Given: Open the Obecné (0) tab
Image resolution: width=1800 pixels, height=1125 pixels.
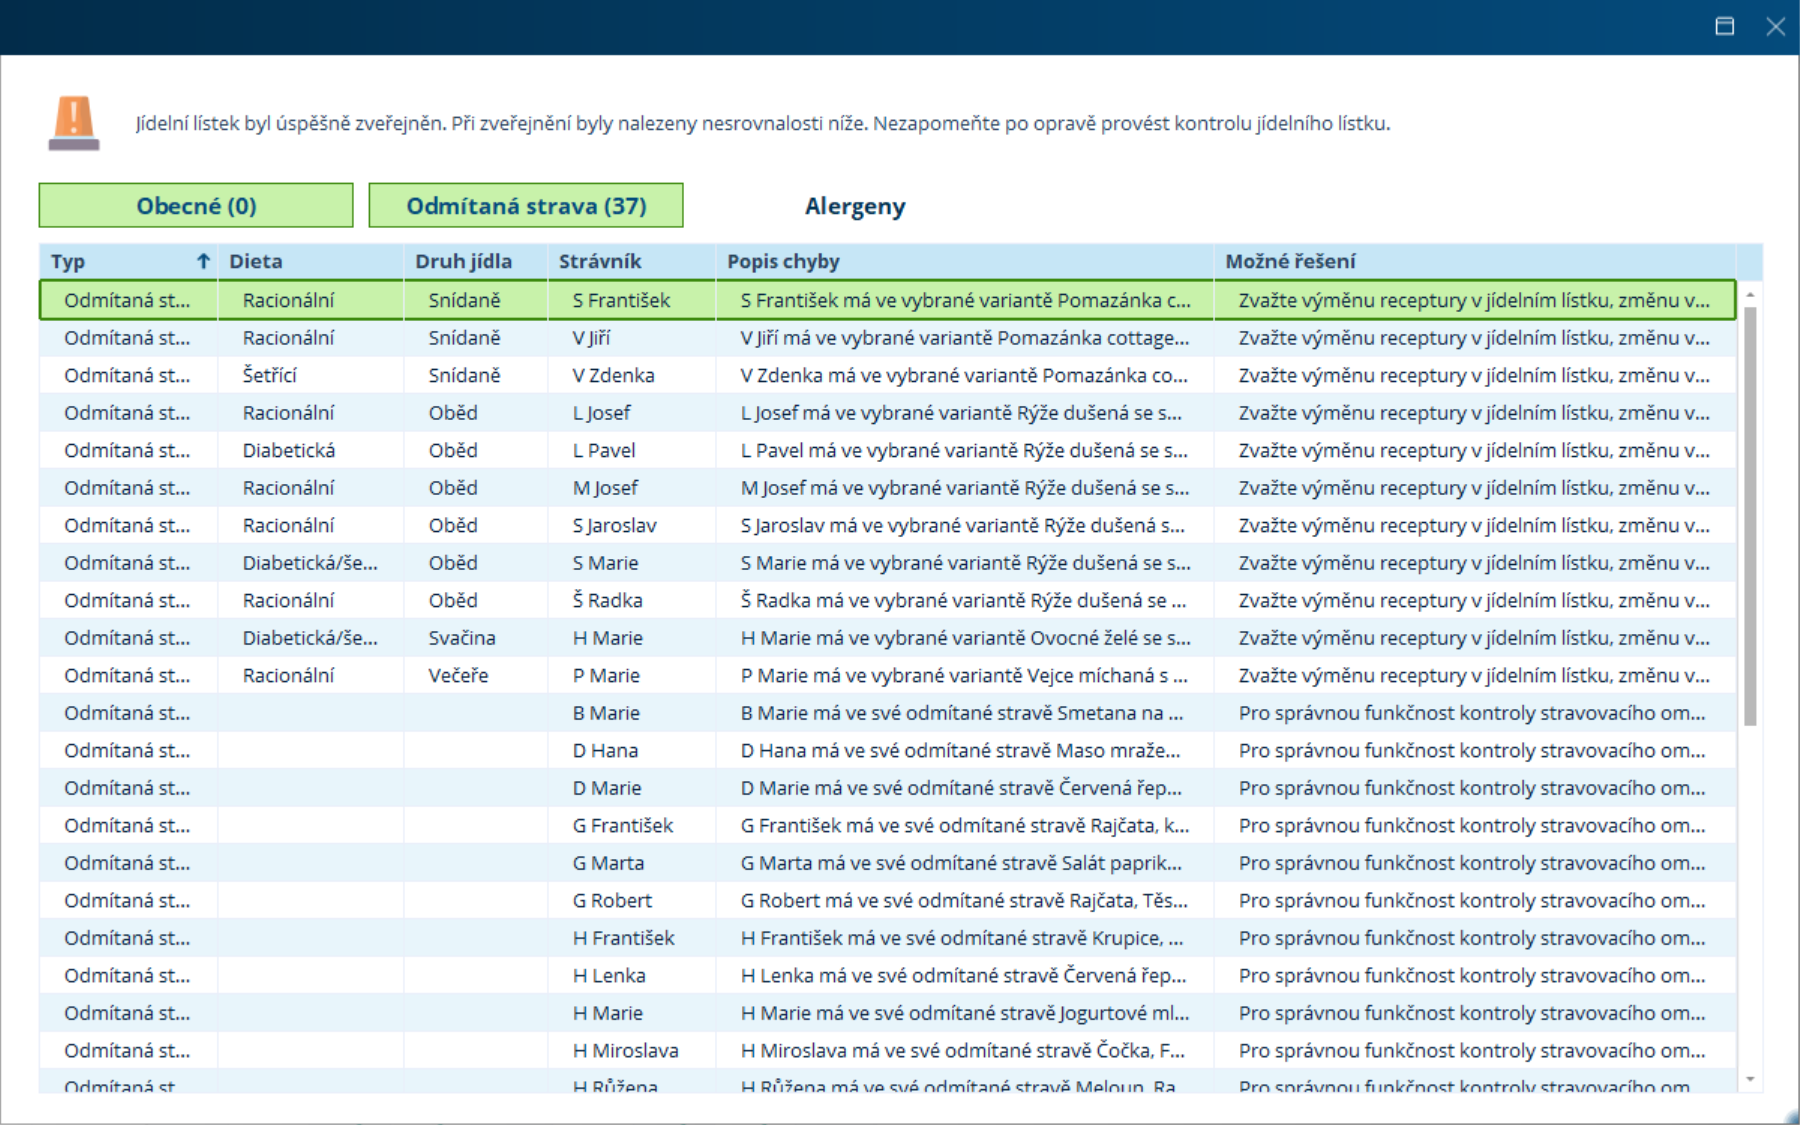Looking at the screenshot, I should [x=196, y=205].
